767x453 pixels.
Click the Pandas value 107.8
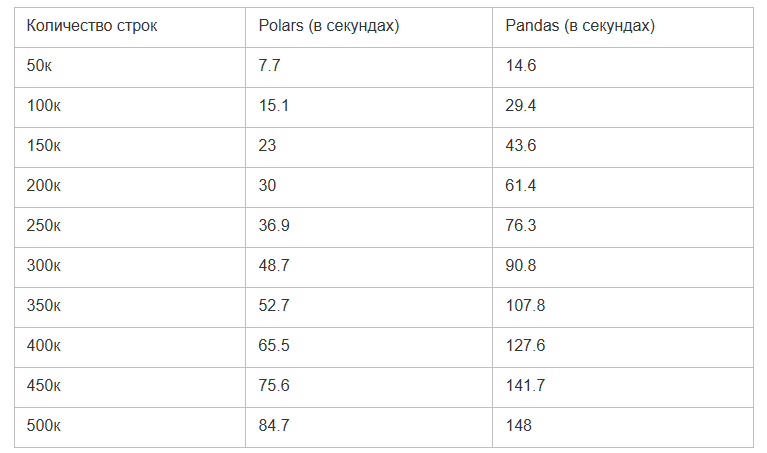[527, 306]
